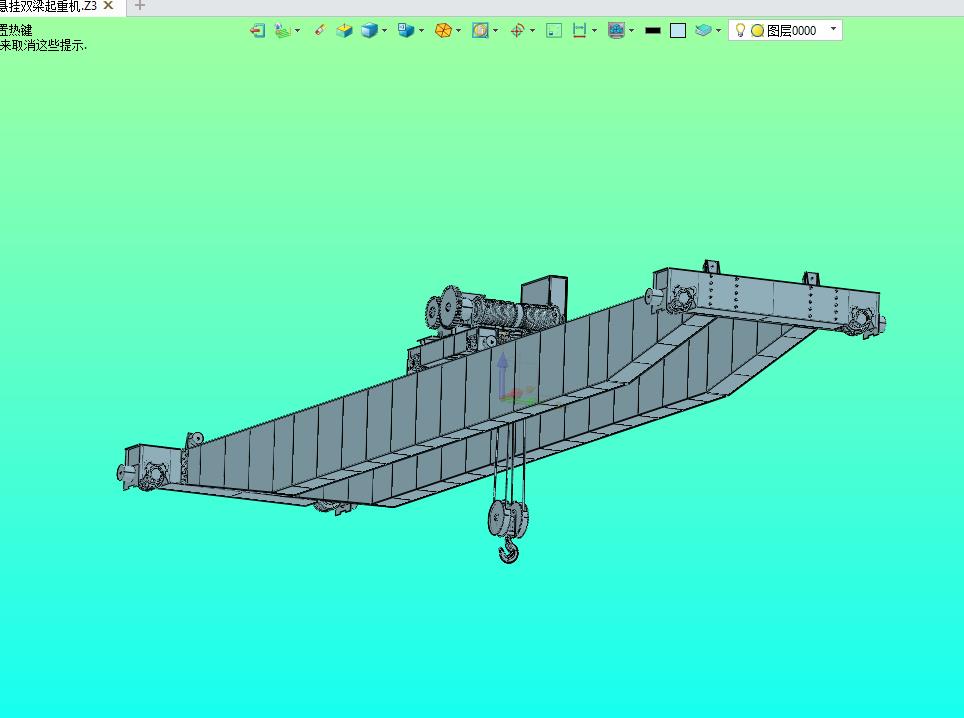Add a new tab with plus button
This screenshot has width=964, height=718.
point(140,6)
